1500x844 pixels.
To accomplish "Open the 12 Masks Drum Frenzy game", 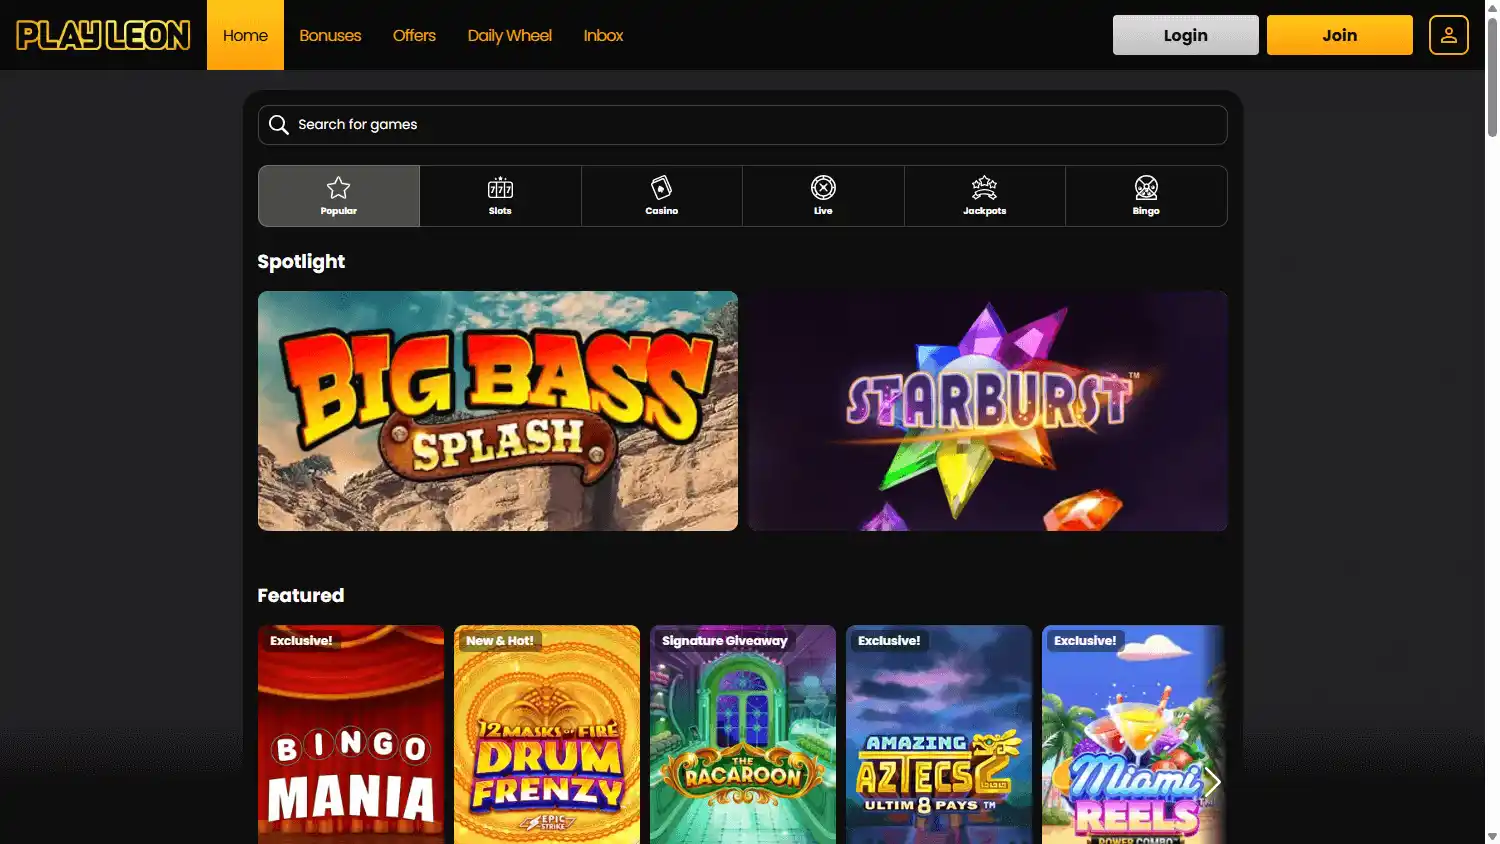I will click(x=547, y=735).
